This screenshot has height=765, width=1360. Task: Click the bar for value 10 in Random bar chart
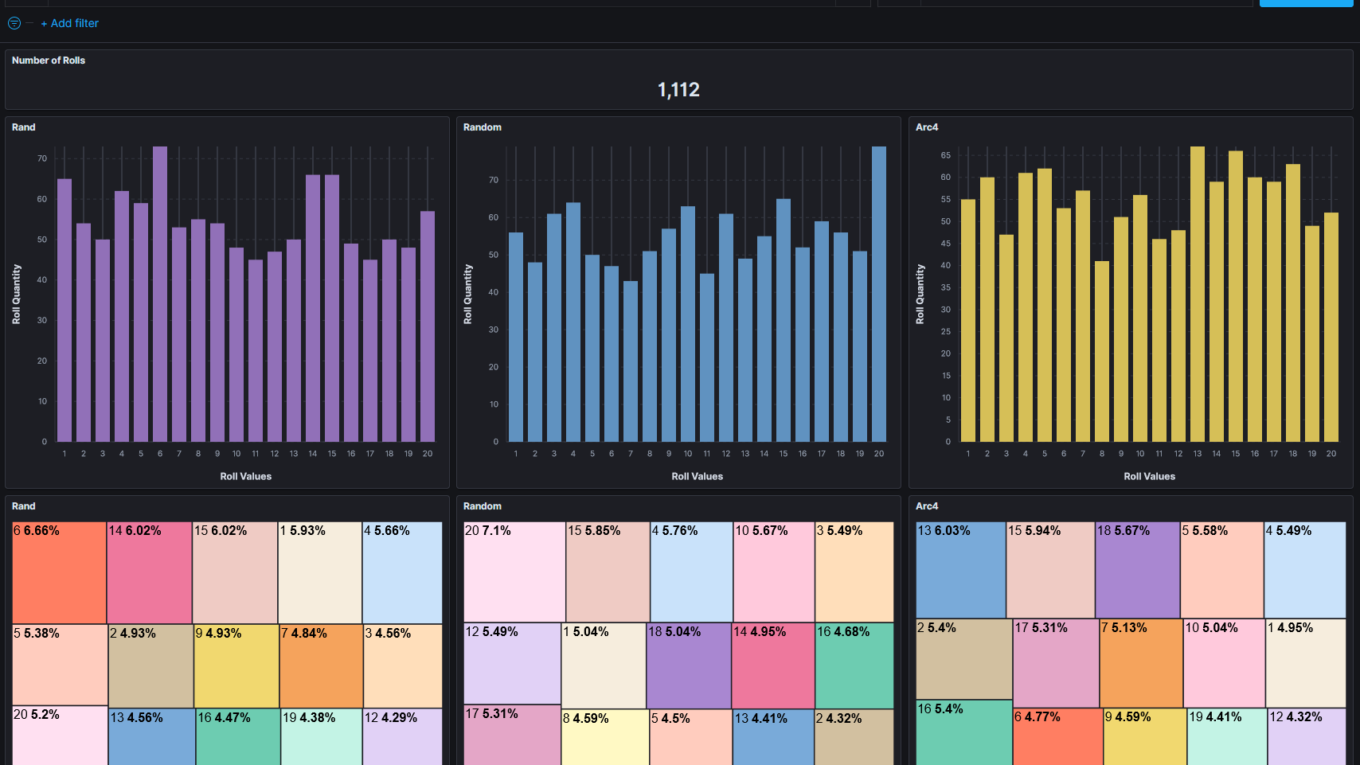tap(688, 324)
